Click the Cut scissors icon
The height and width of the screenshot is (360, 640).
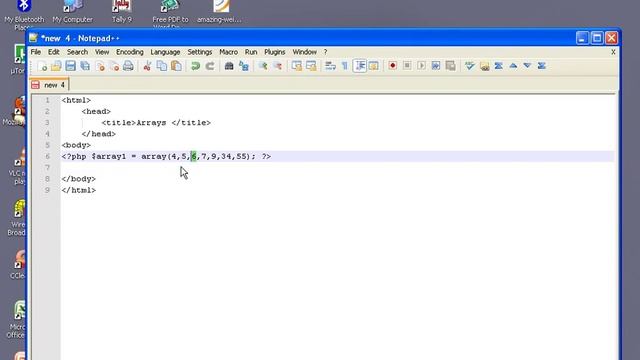[x=147, y=66]
